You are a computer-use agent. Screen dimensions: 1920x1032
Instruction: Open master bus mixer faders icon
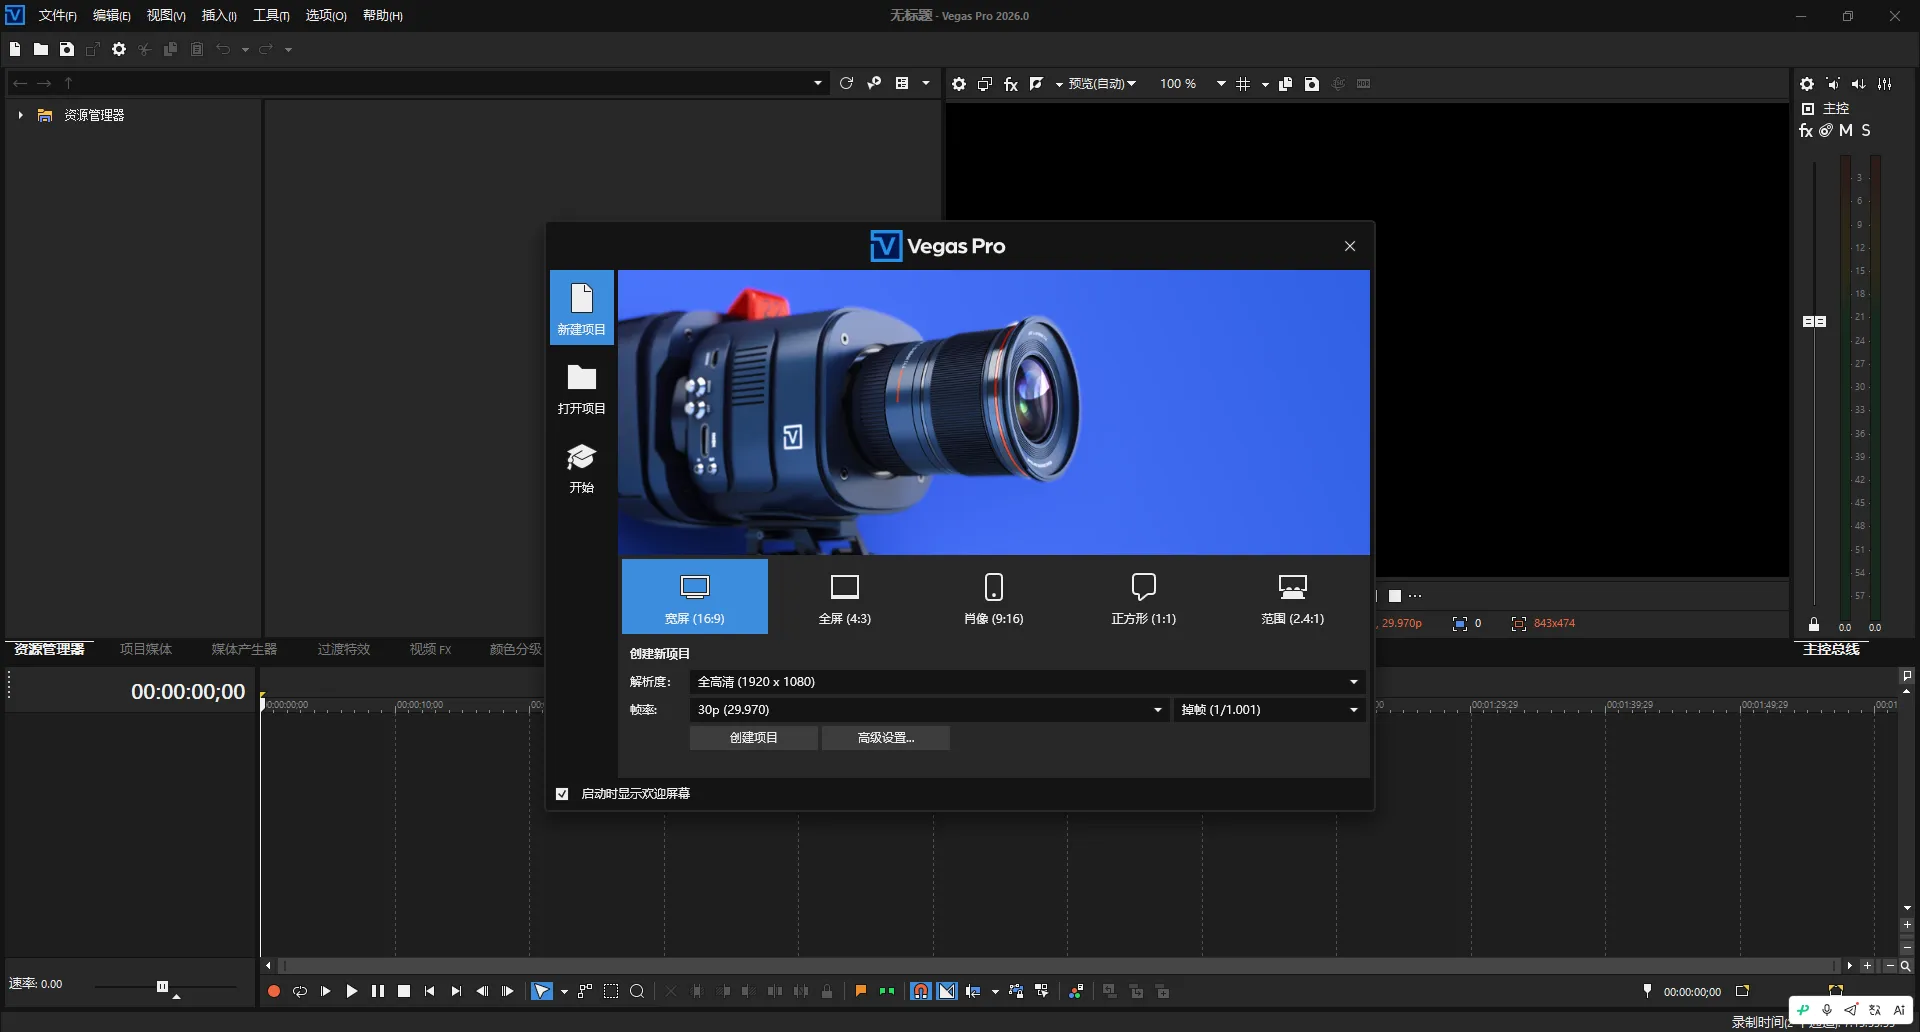pyautogui.click(x=1885, y=84)
